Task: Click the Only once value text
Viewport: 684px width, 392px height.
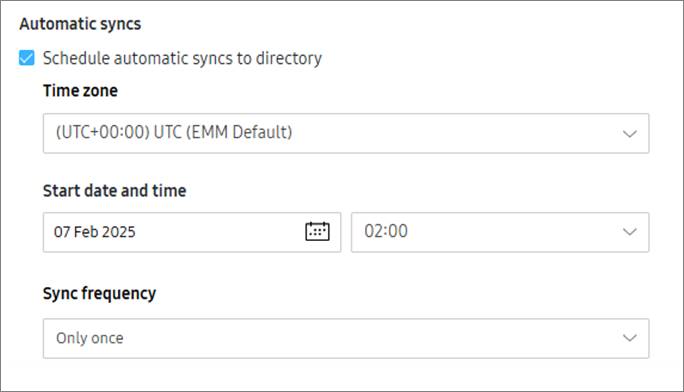Action: [x=89, y=338]
